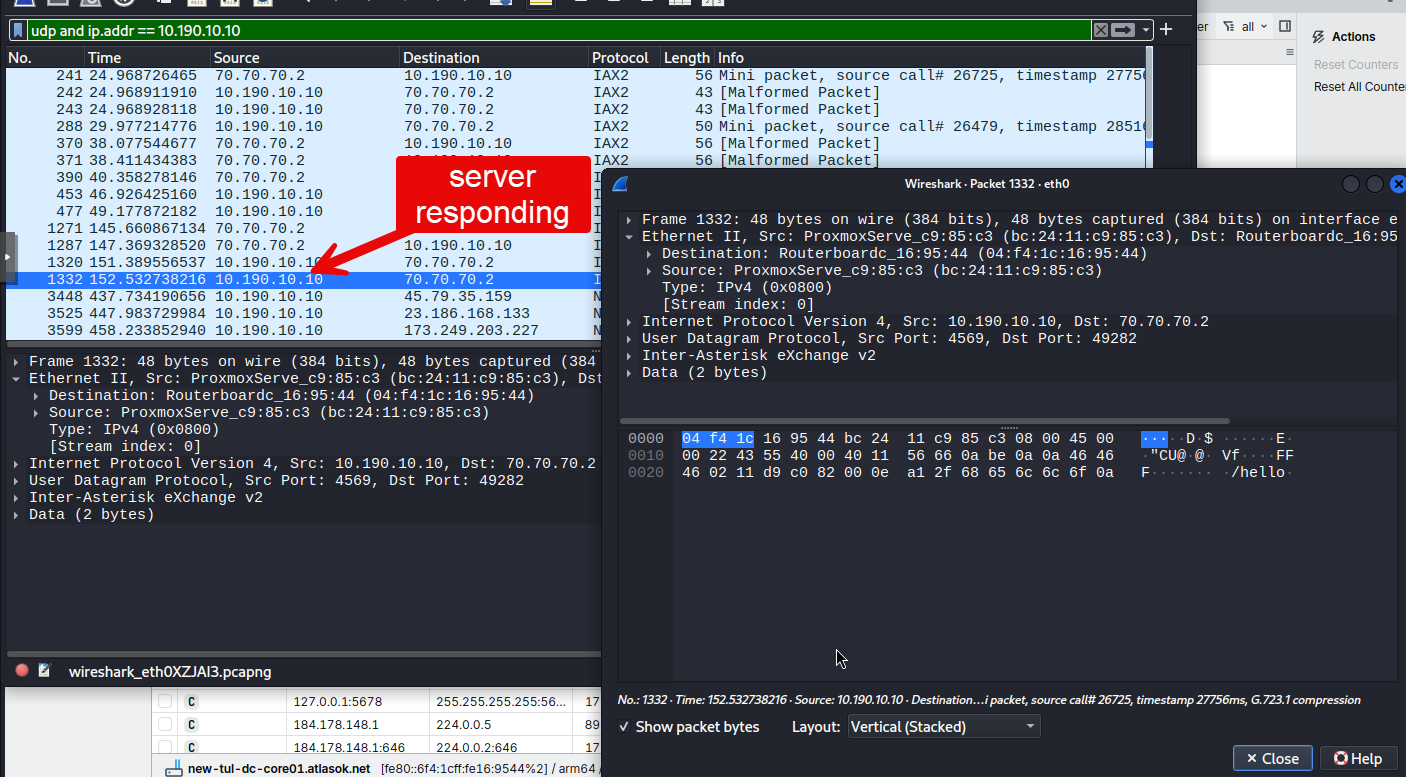Image resolution: width=1406 pixels, height=777 pixels.
Task: Click 'Type: IPv4 (0x0800)' in the packet dialog
Action: (x=748, y=288)
